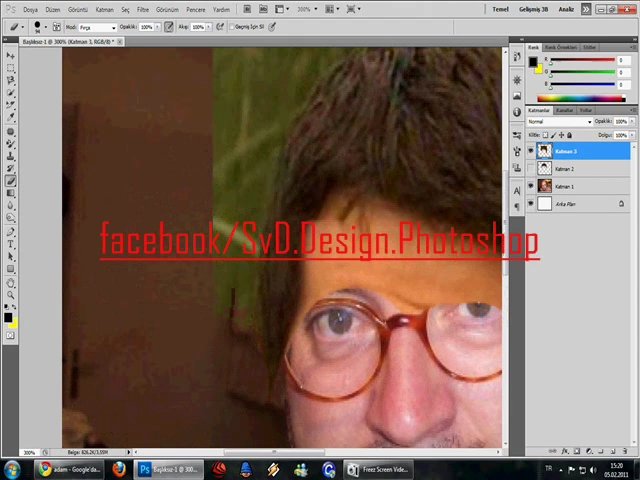This screenshot has height=480, width=640.
Task: Open the eraser Mod dropdown
Action: point(98,27)
